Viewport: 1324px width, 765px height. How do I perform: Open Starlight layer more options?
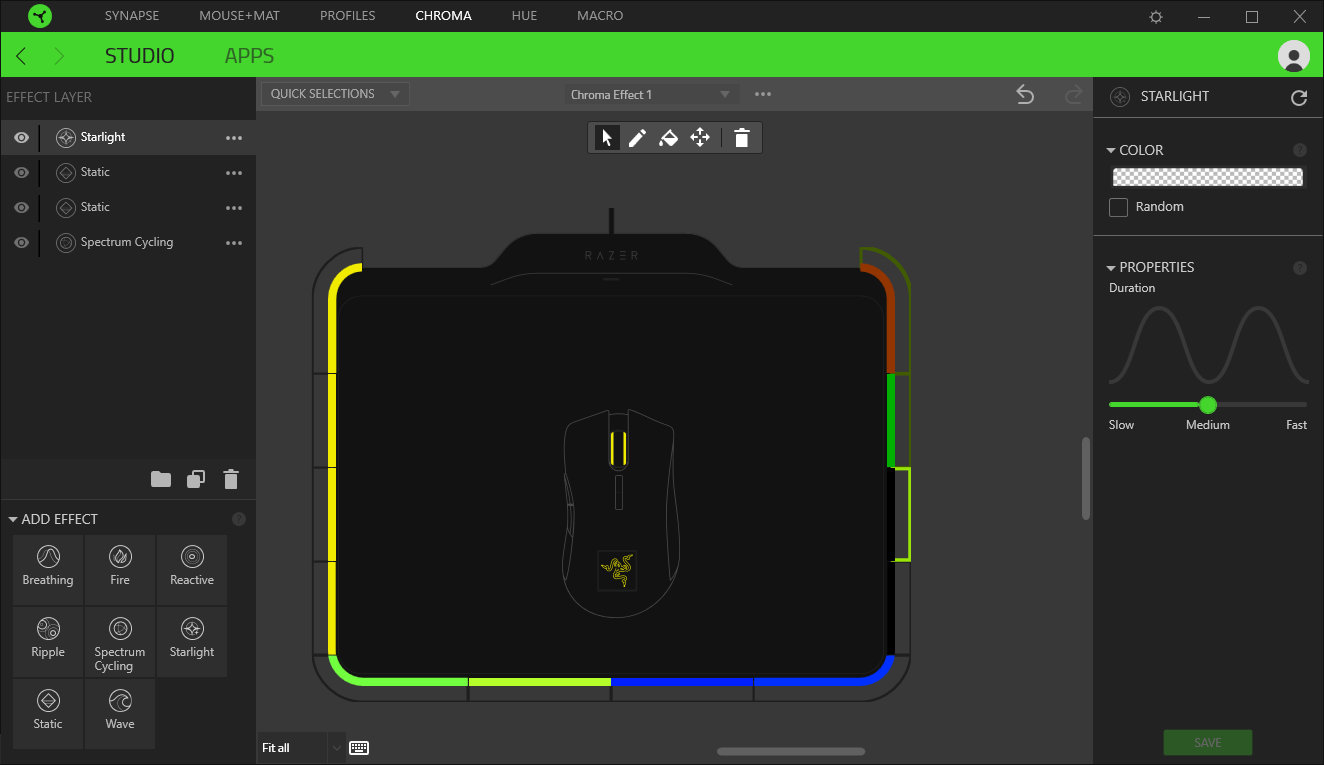(234, 138)
